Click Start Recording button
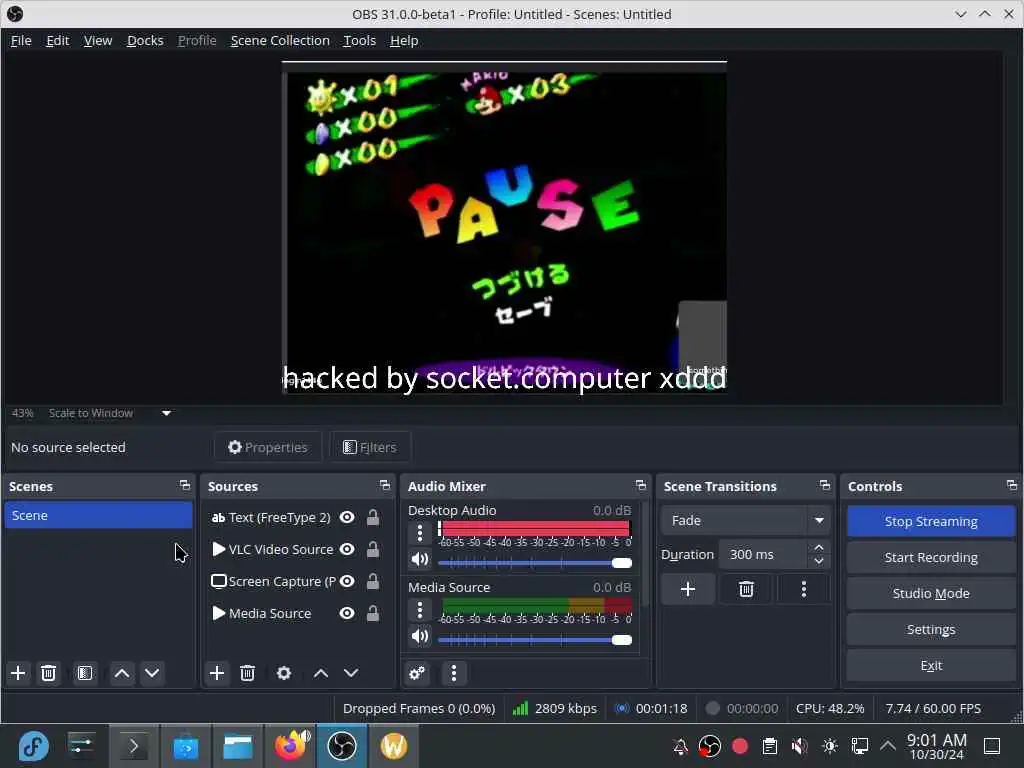Viewport: 1024px width, 768px height. coord(931,557)
